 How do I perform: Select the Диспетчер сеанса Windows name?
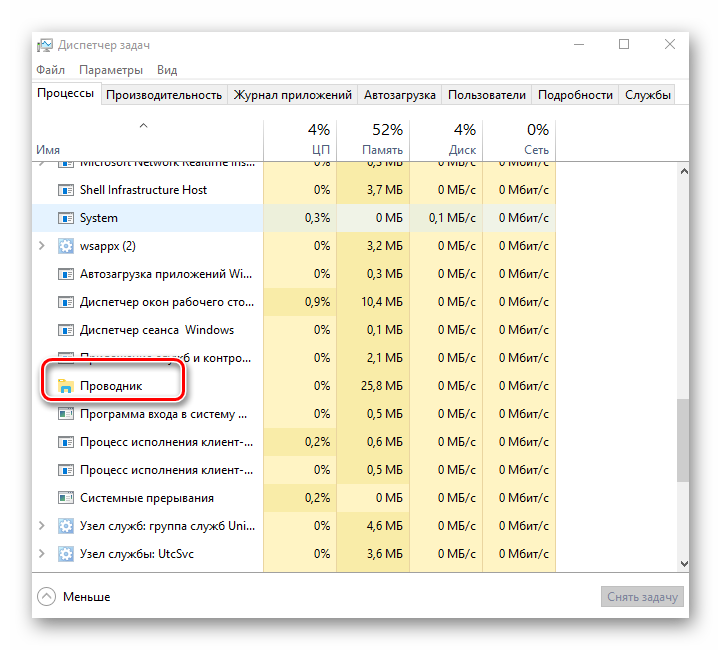point(157,330)
